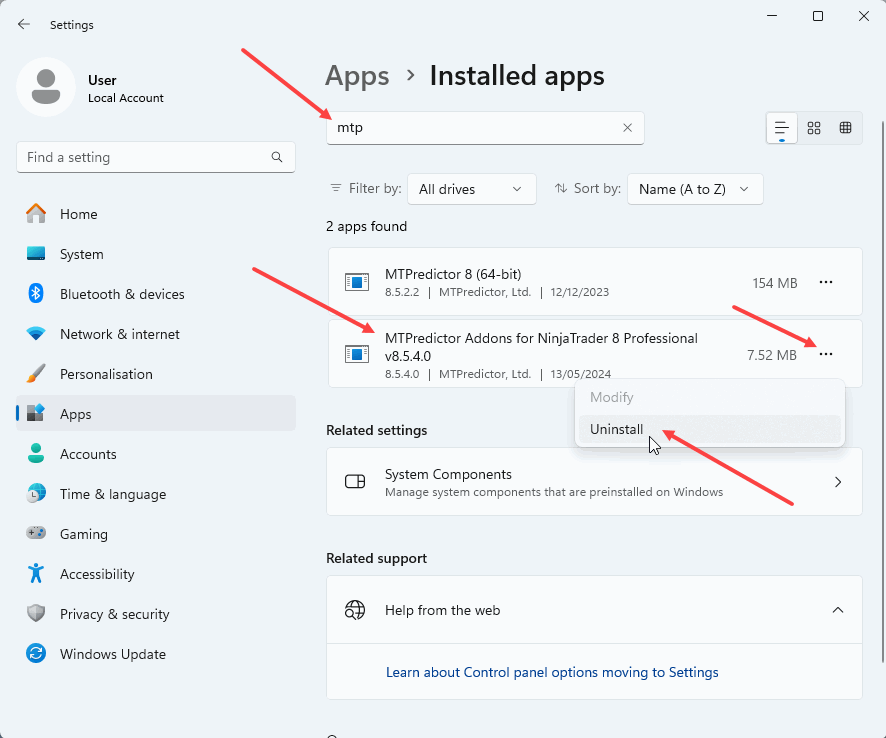Click the Apps breadcrumb link
The image size is (886, 738).
tap(357, 76)
